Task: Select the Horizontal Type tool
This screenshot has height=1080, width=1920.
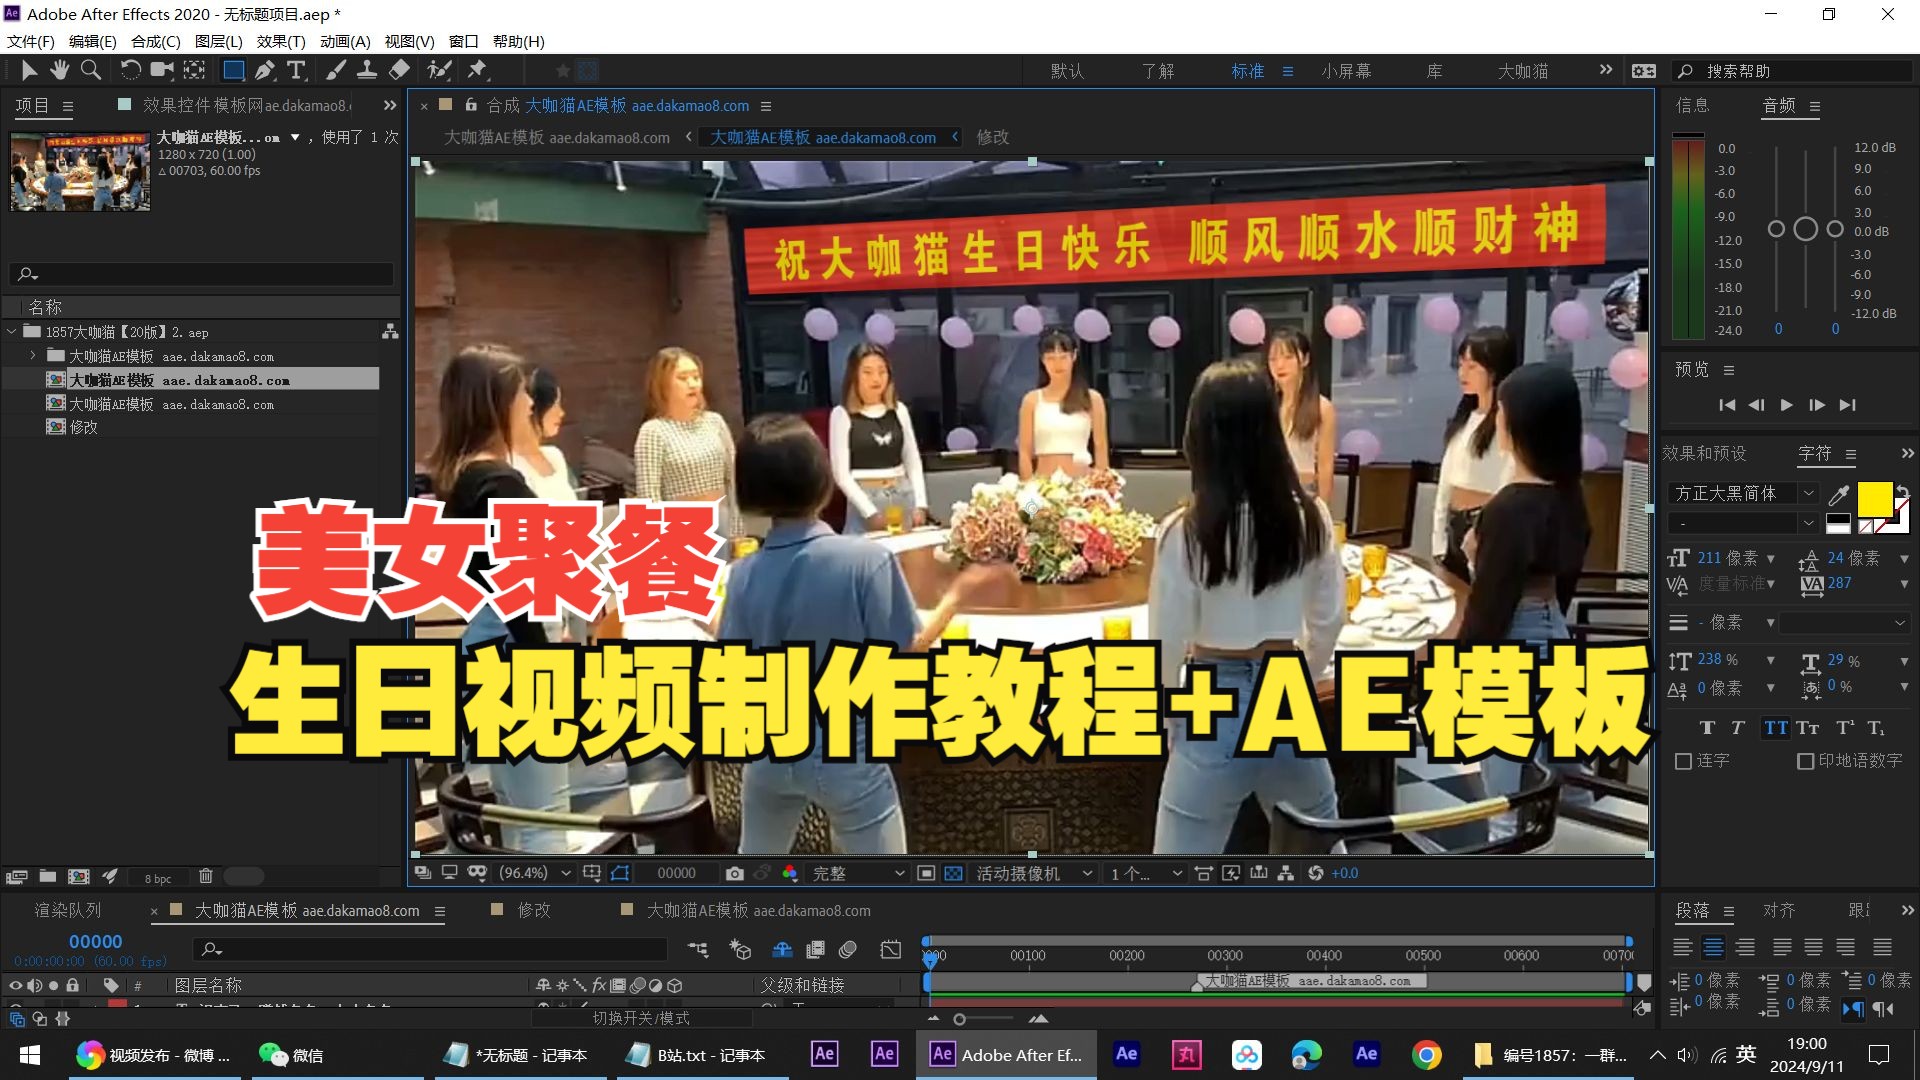Action: 296,70
